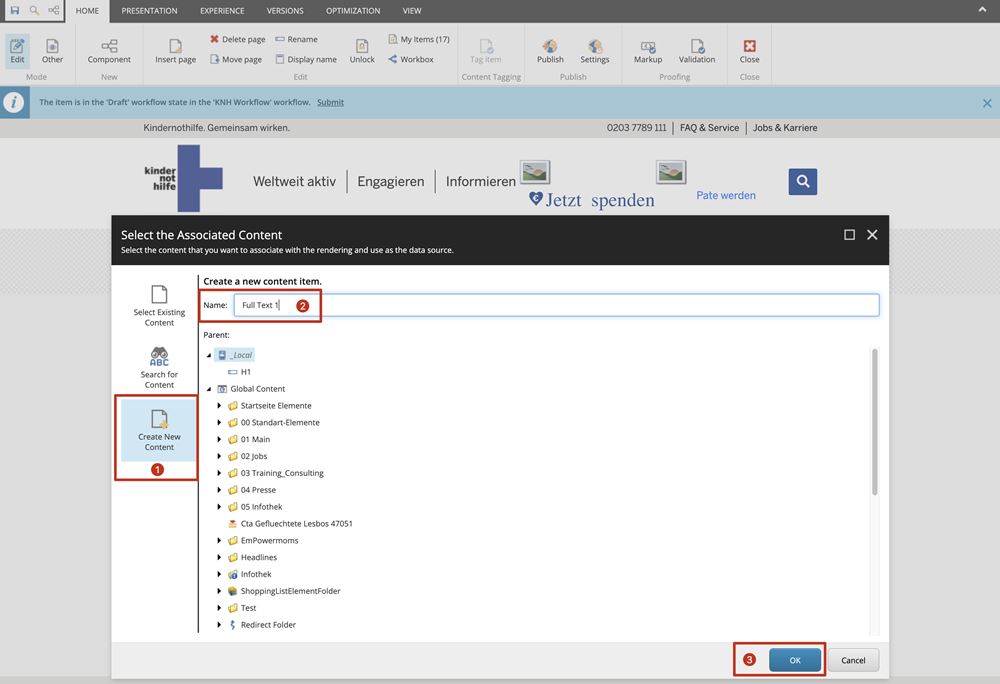The width and height of the screenshot is (1000, 684).
Task: Select the Markup proofing tool
Action: pyautogui.click(x=648, y=51)
